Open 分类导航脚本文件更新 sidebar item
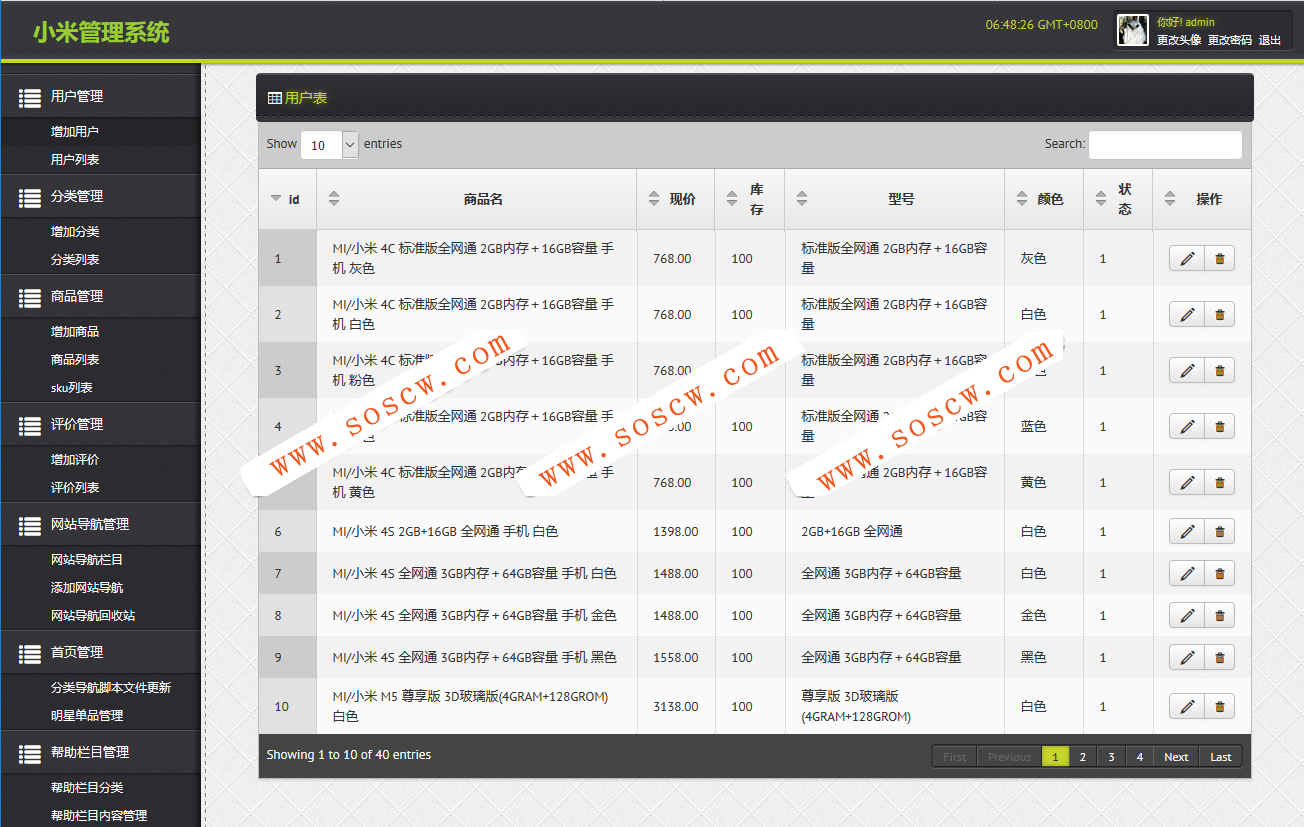 pyautogui.click(x=111, y=688)
